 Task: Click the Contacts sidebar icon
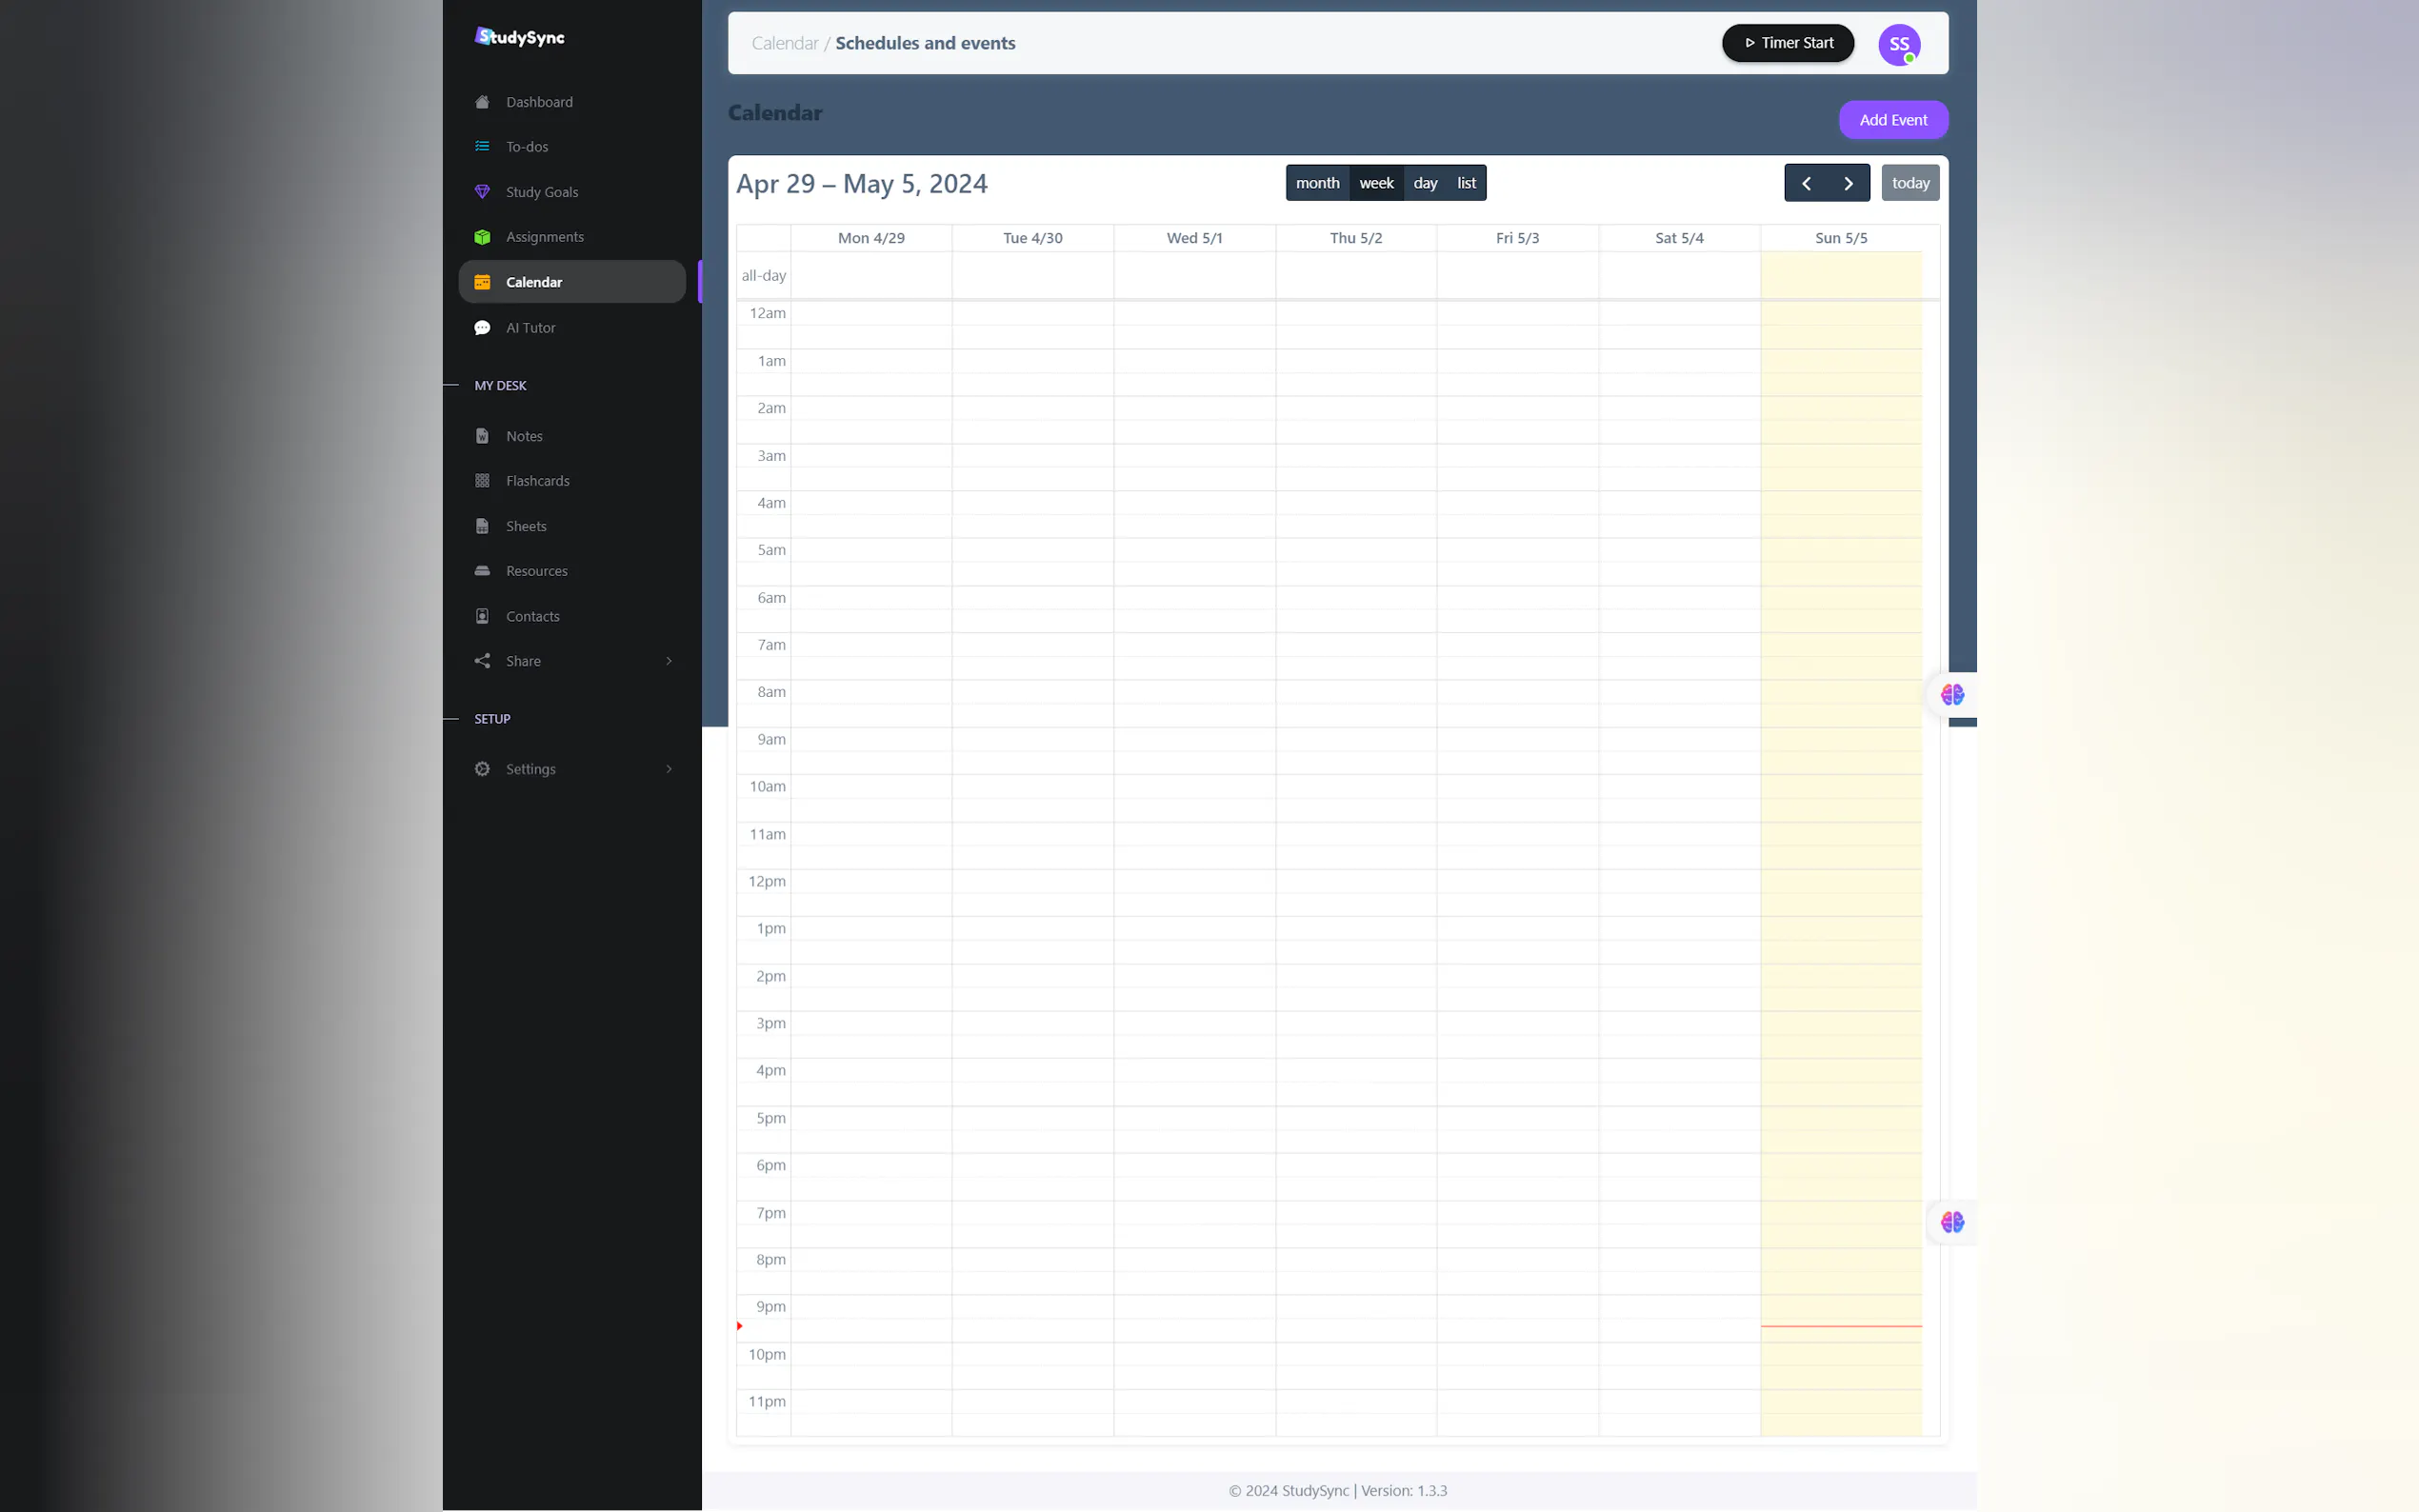point(482,616)
